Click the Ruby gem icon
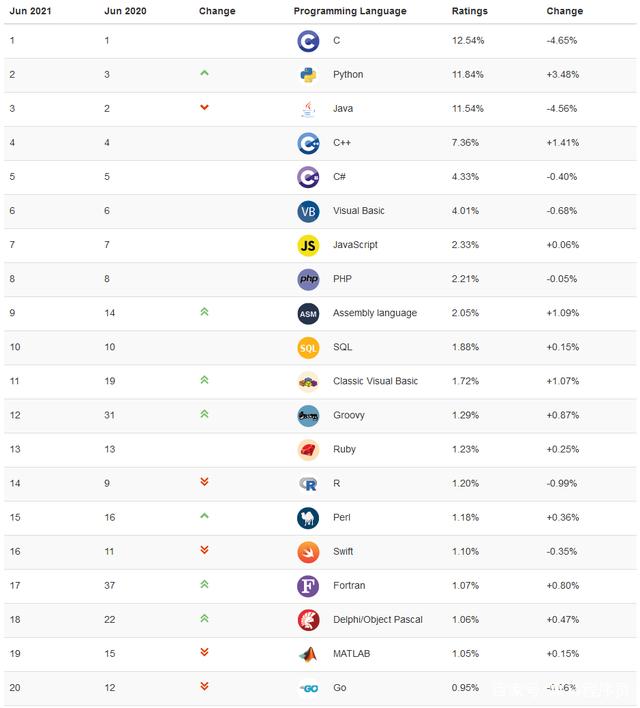The image size is (640, 708). [x=308, y=449]
